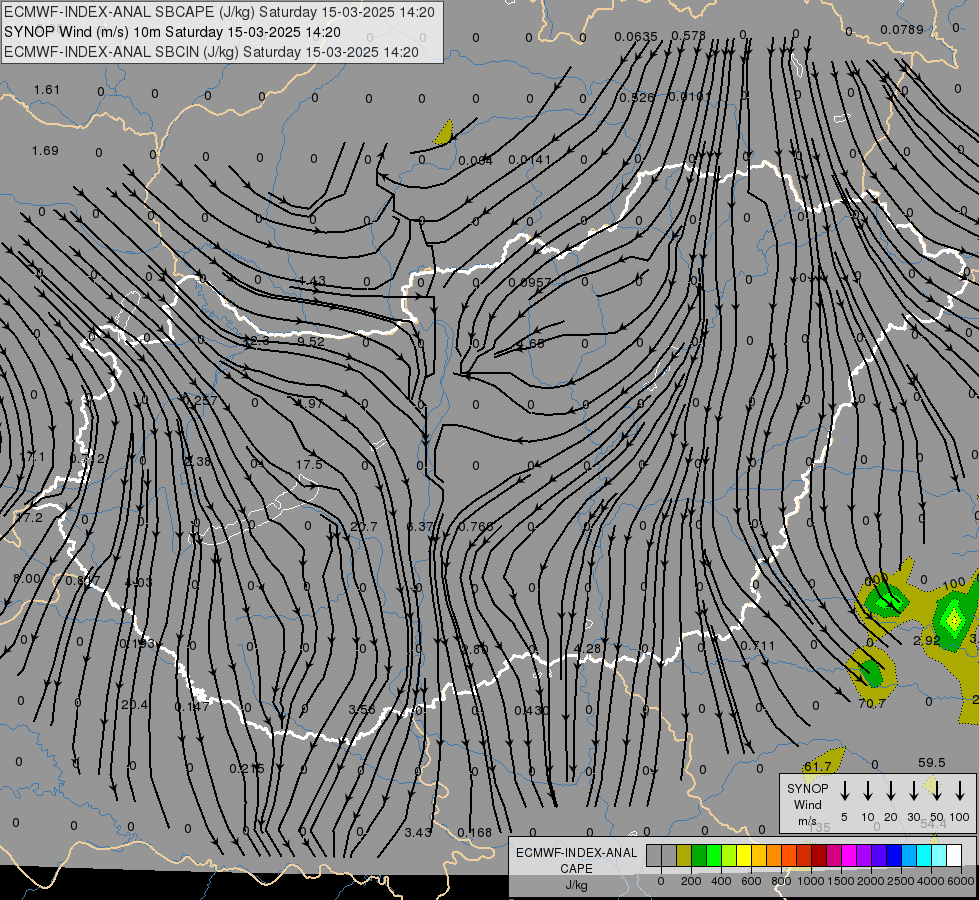Screen dimensions: 979x900
Task: Select the SBCIN title line
Action: pyautogui.click(x=211, y=52)
